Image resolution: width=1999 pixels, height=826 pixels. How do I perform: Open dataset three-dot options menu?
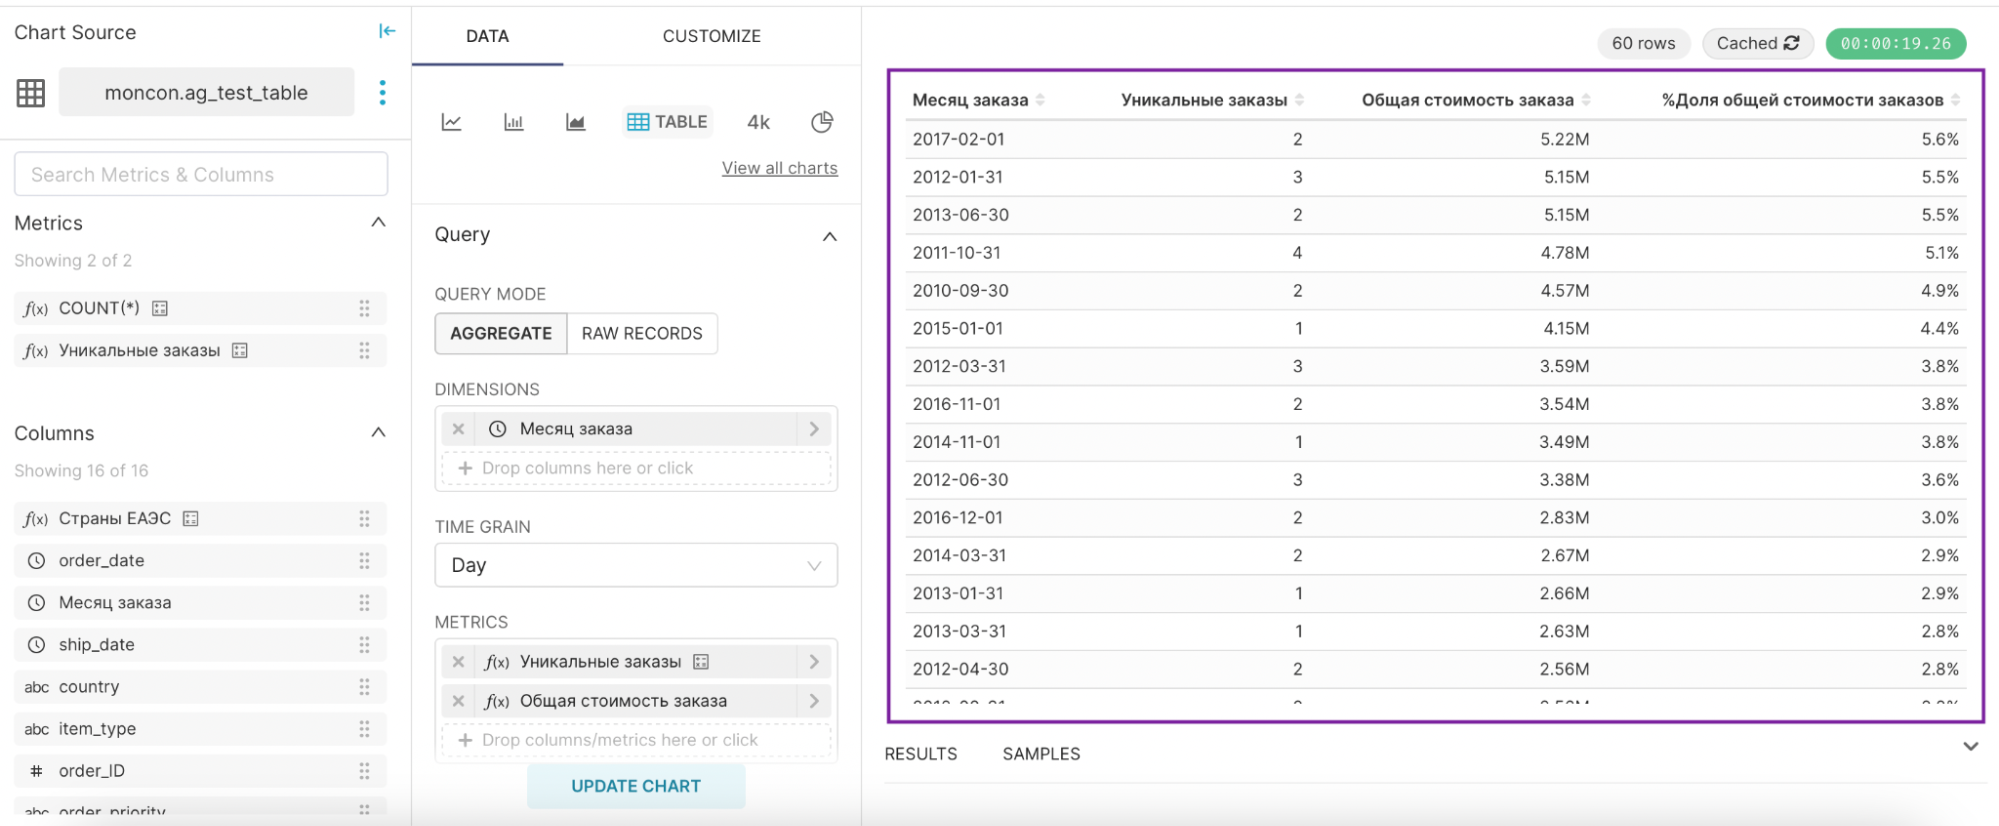coord(382,93)
